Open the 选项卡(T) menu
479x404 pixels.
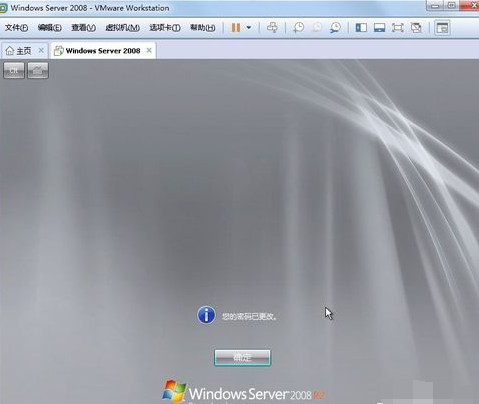click(165, 27)
